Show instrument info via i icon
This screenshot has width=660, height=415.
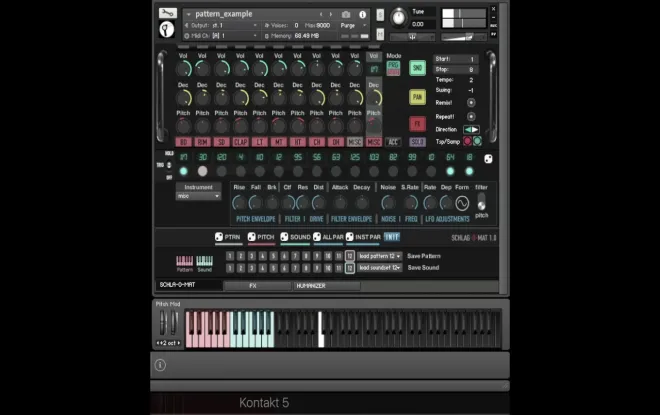tap(362, 14)
